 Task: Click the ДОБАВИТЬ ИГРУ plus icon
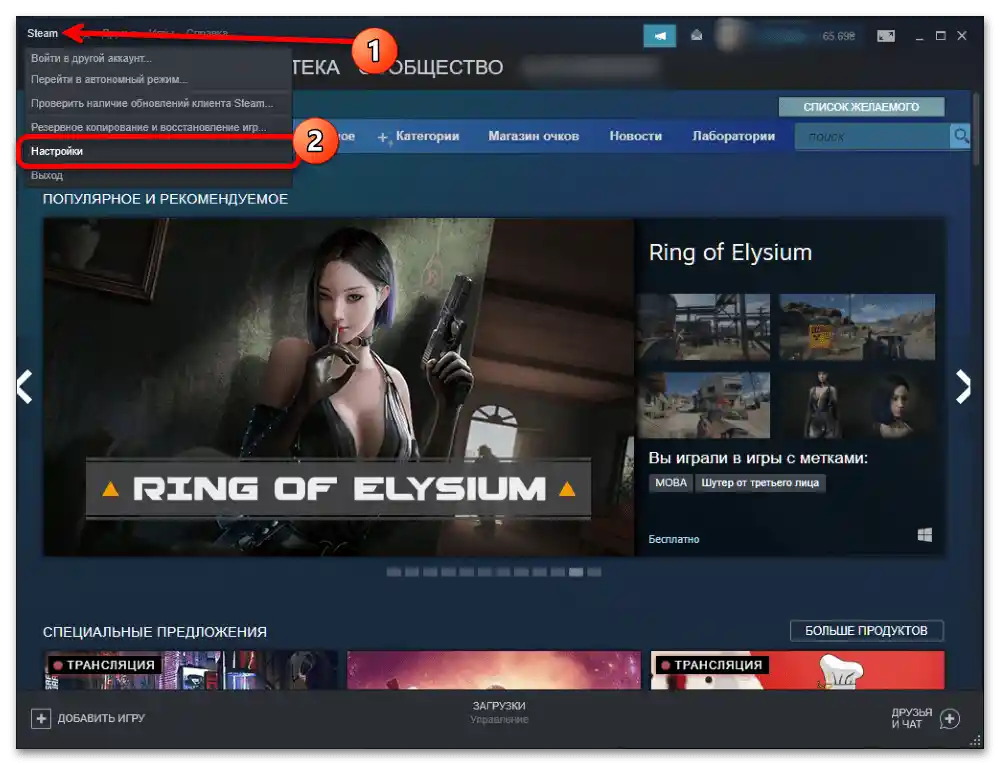click(41, 718)
